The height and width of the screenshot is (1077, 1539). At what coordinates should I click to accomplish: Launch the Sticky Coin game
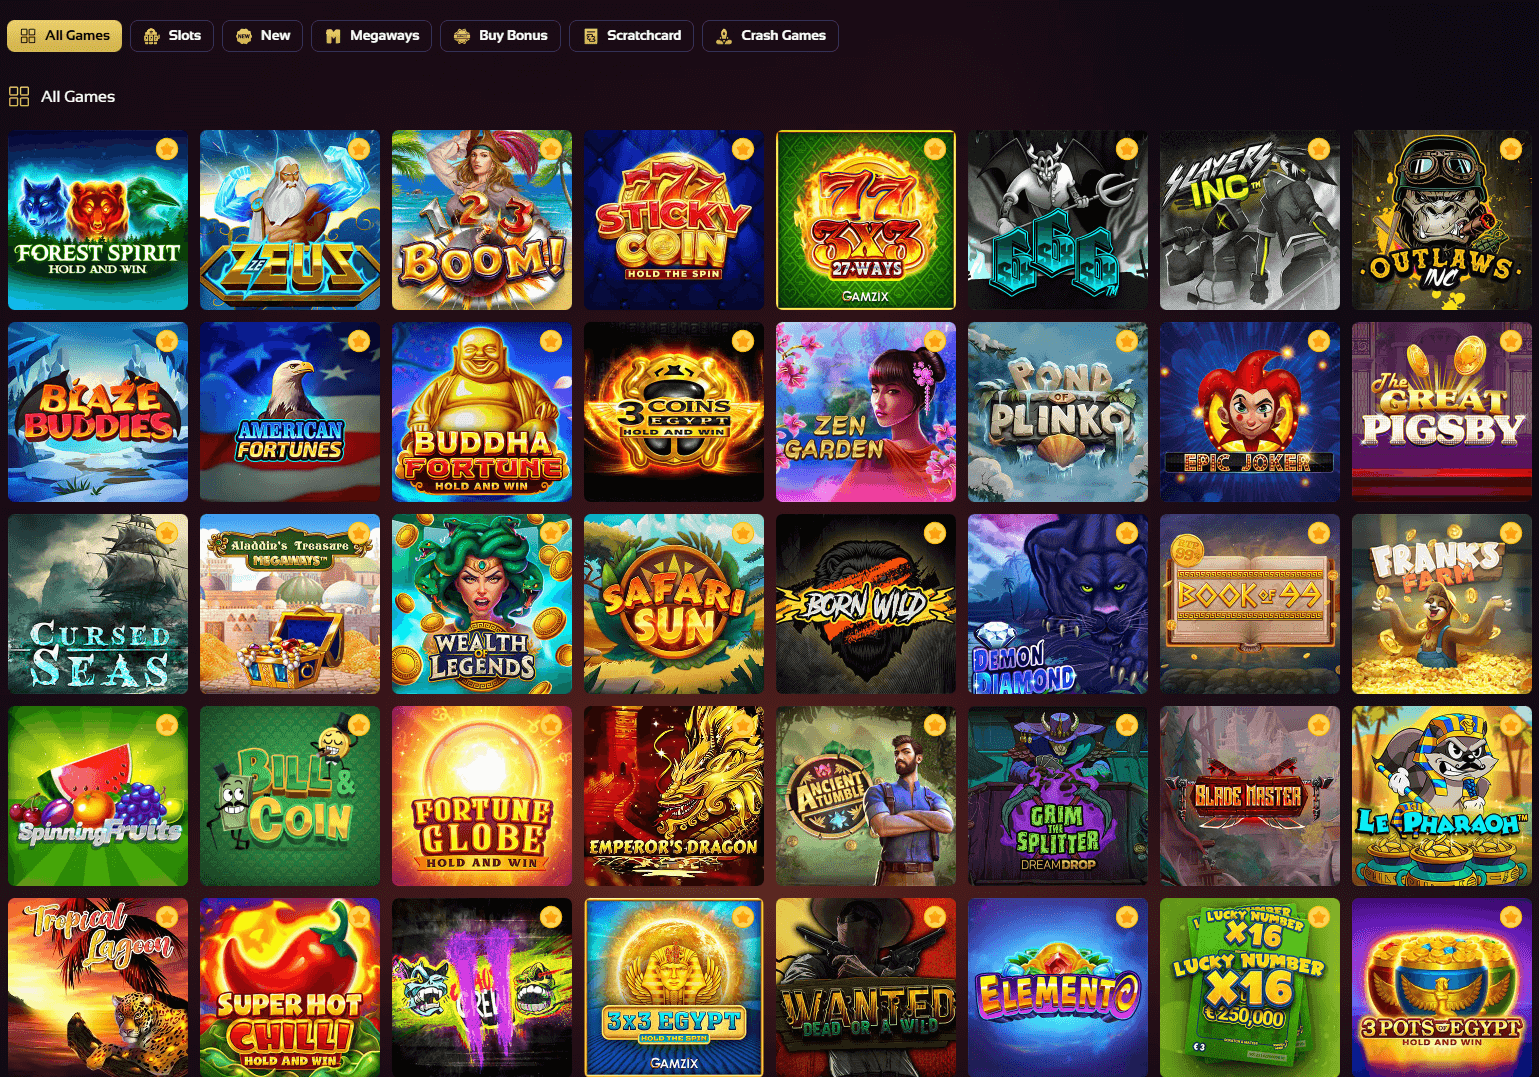674,220
